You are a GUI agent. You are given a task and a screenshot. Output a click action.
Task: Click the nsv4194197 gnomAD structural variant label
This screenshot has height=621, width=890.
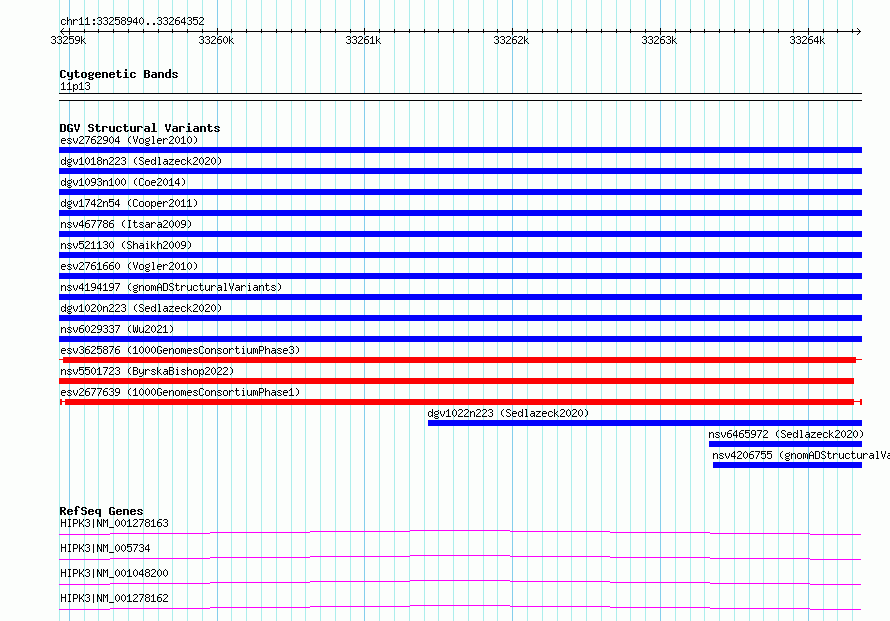(x=171, y=287)
